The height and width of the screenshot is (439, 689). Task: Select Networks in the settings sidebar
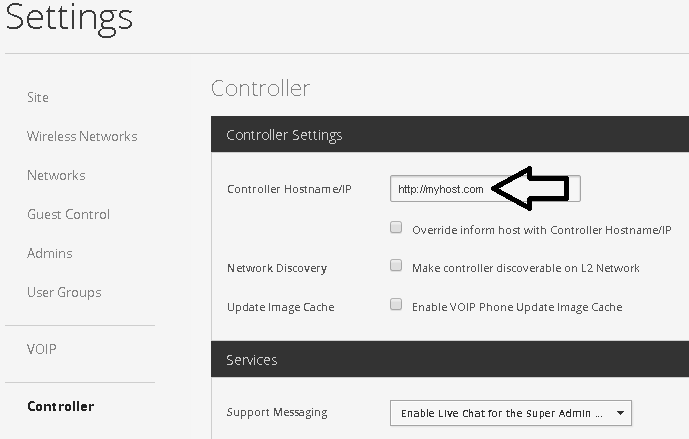point(56,175)
